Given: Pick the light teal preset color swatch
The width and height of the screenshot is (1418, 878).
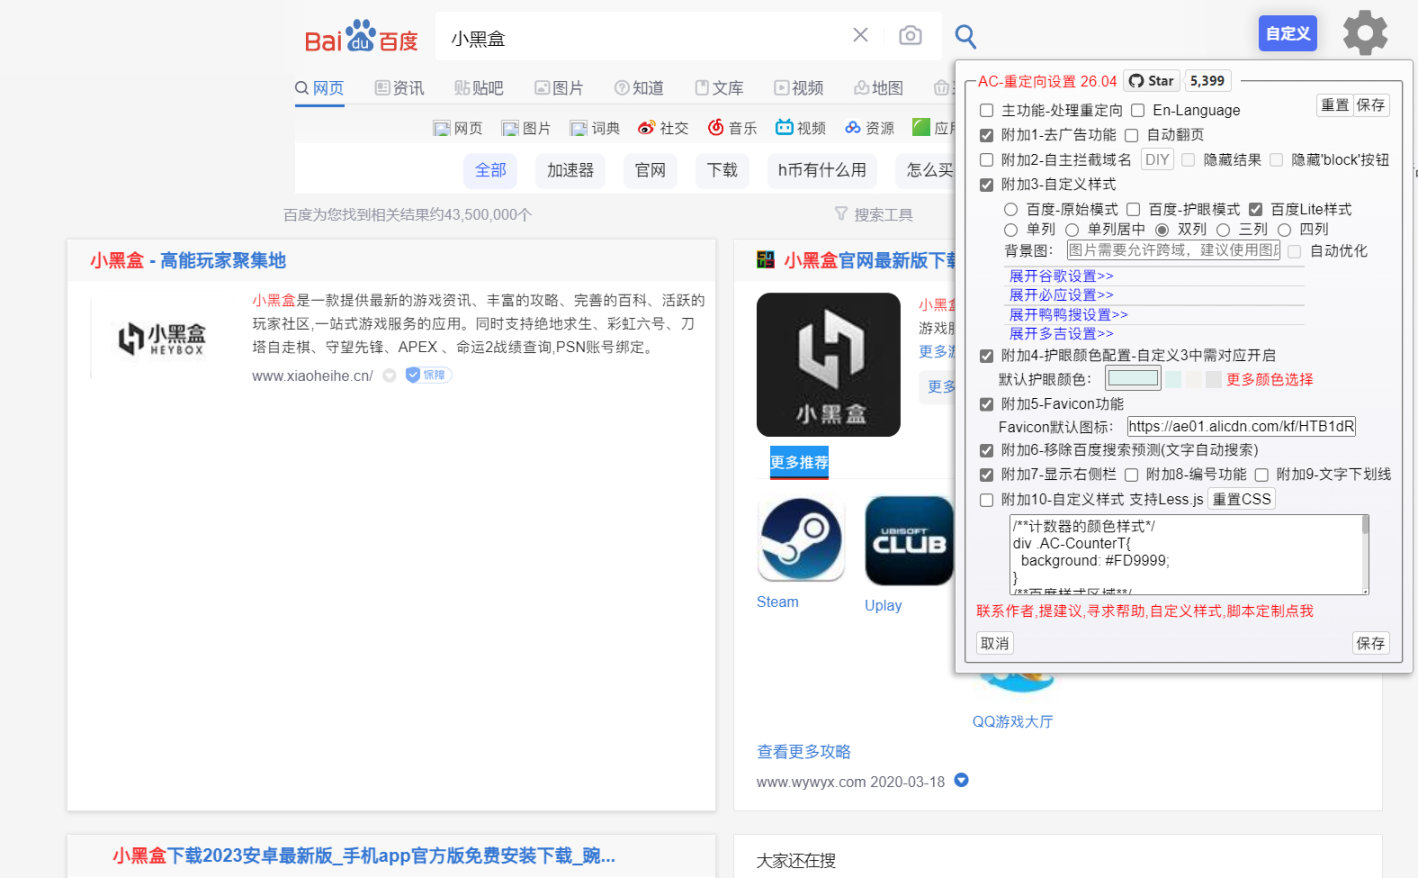Looking at the screenshot, I should tap(1173, 379).
